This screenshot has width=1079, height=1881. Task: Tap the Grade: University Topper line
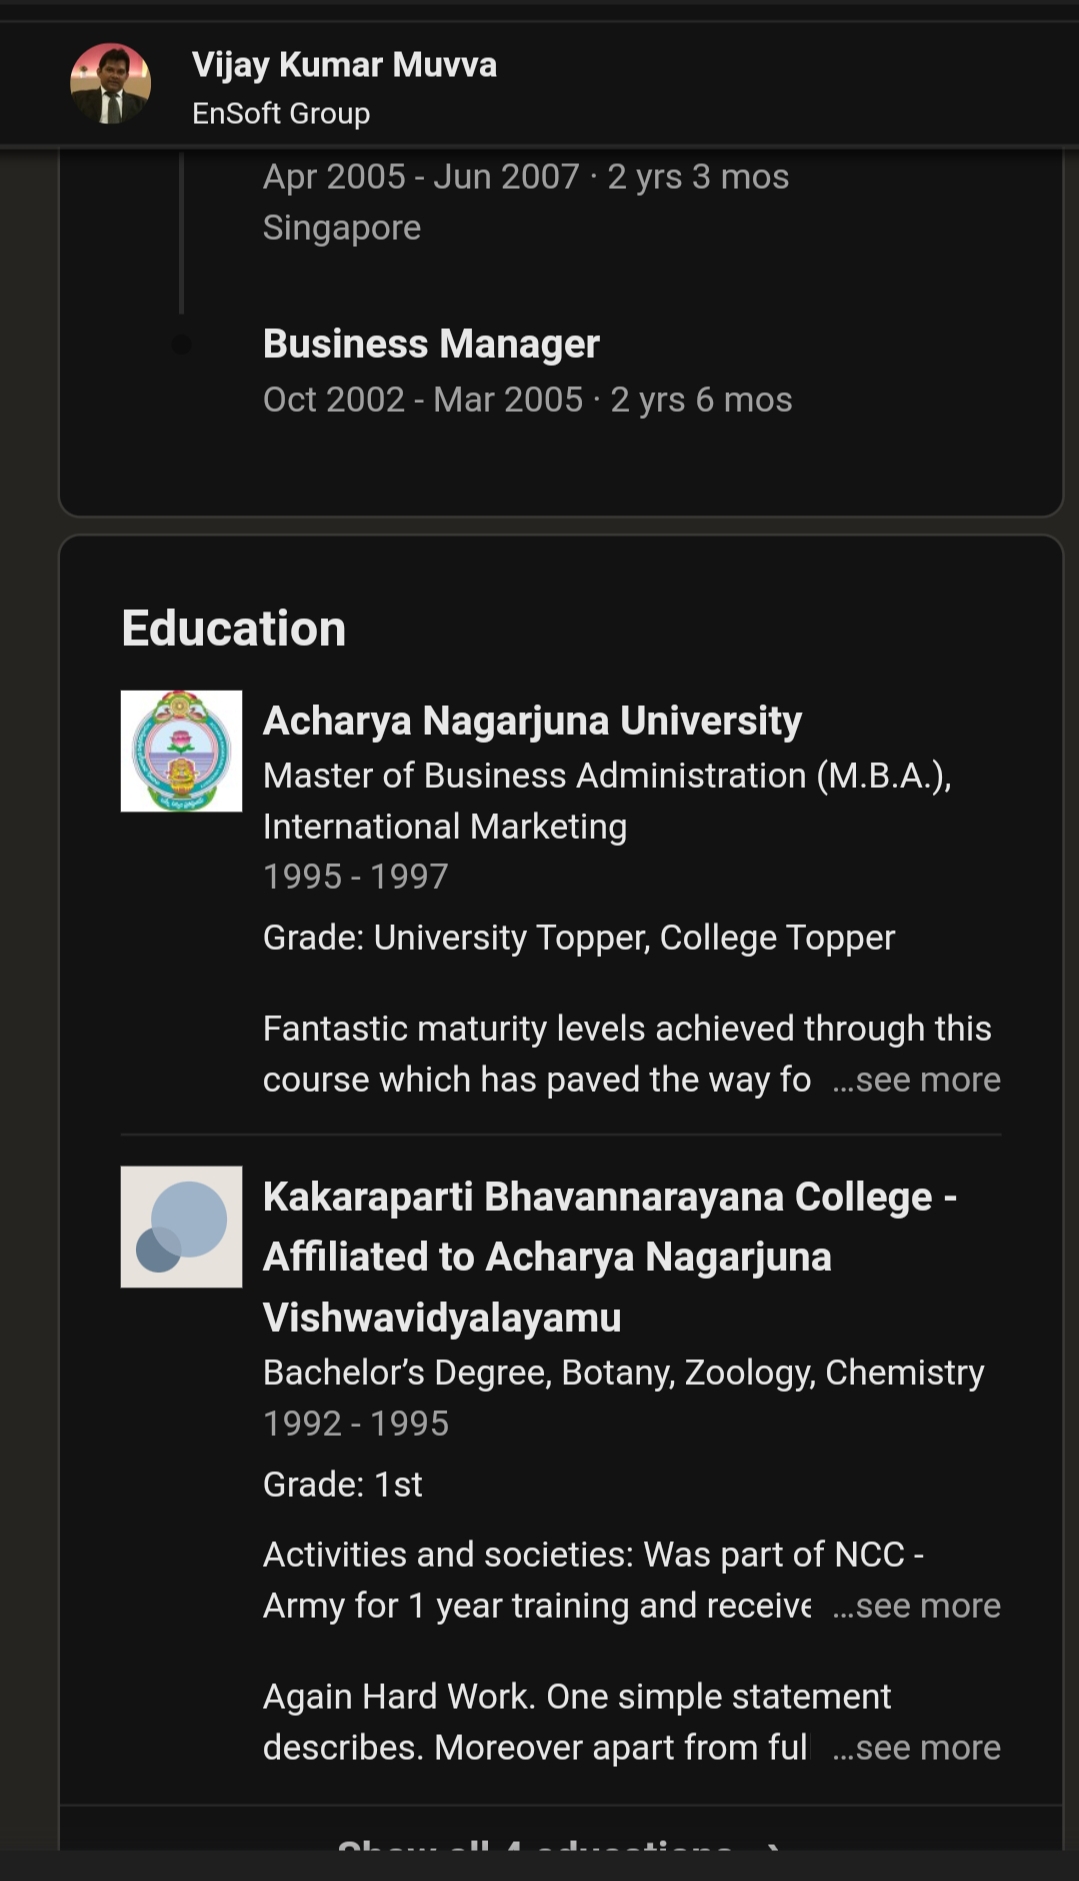[x=578, y=938]
